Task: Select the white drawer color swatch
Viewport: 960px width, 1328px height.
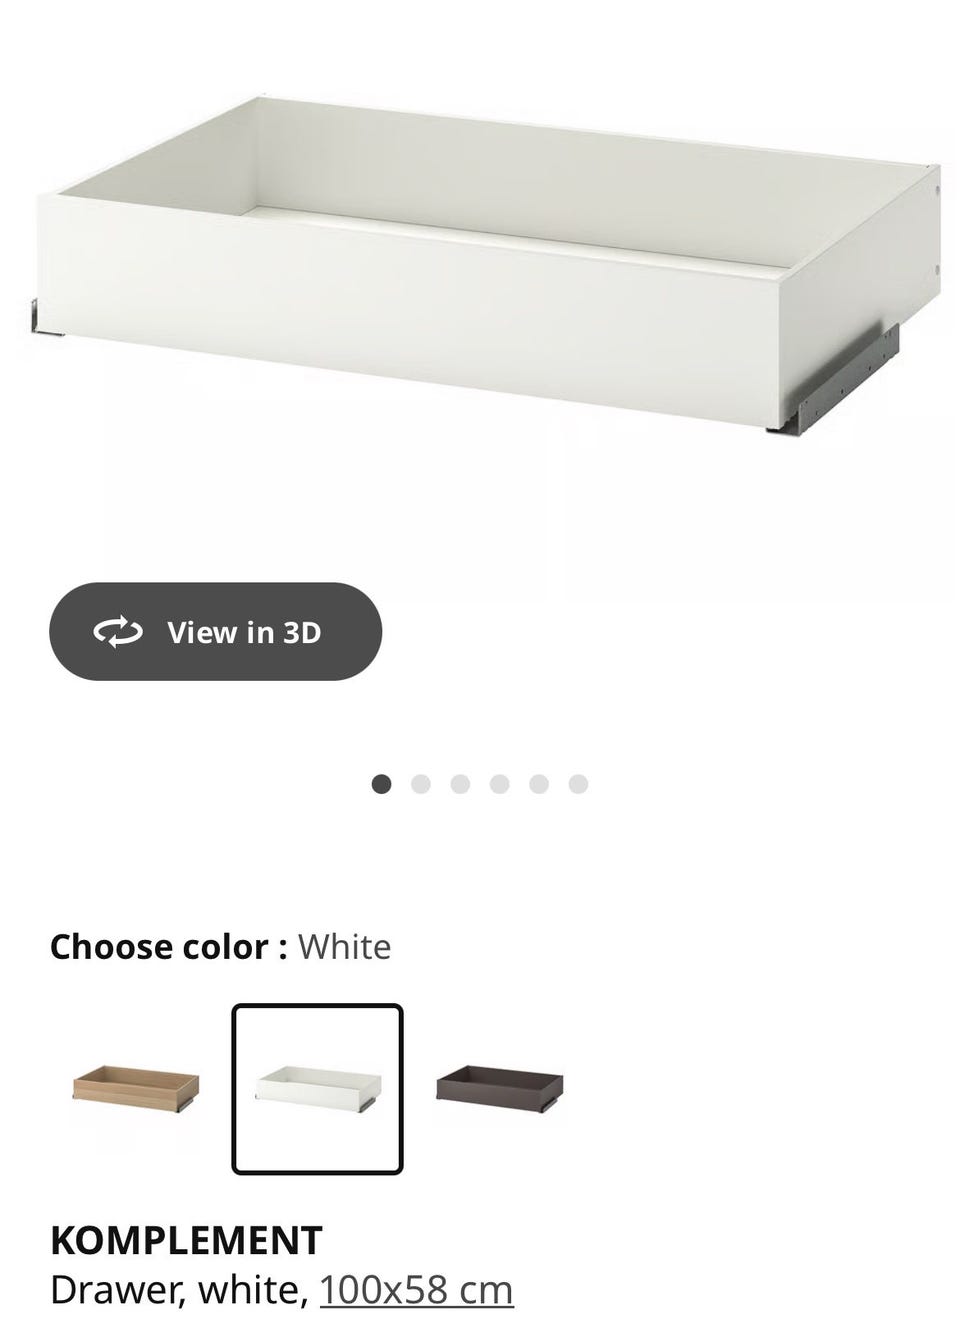Action: (317, 1088)
